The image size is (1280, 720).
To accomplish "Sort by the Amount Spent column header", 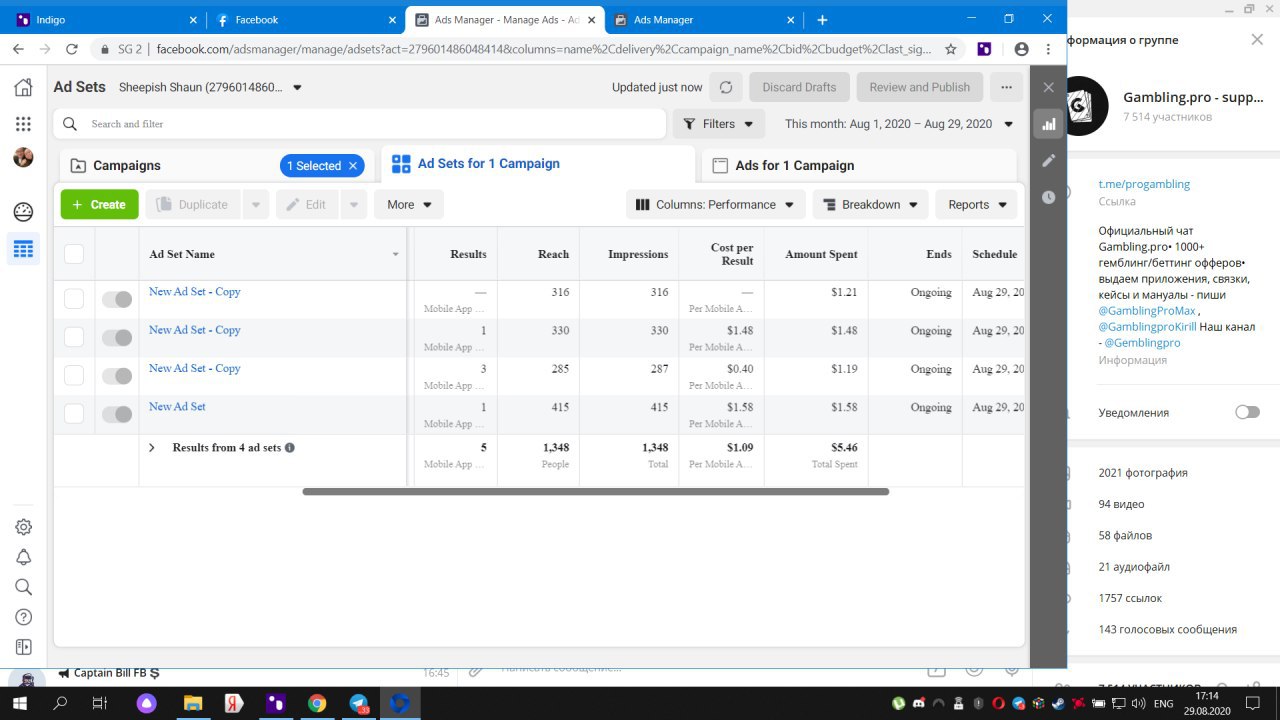I will [x=821, y=254].
